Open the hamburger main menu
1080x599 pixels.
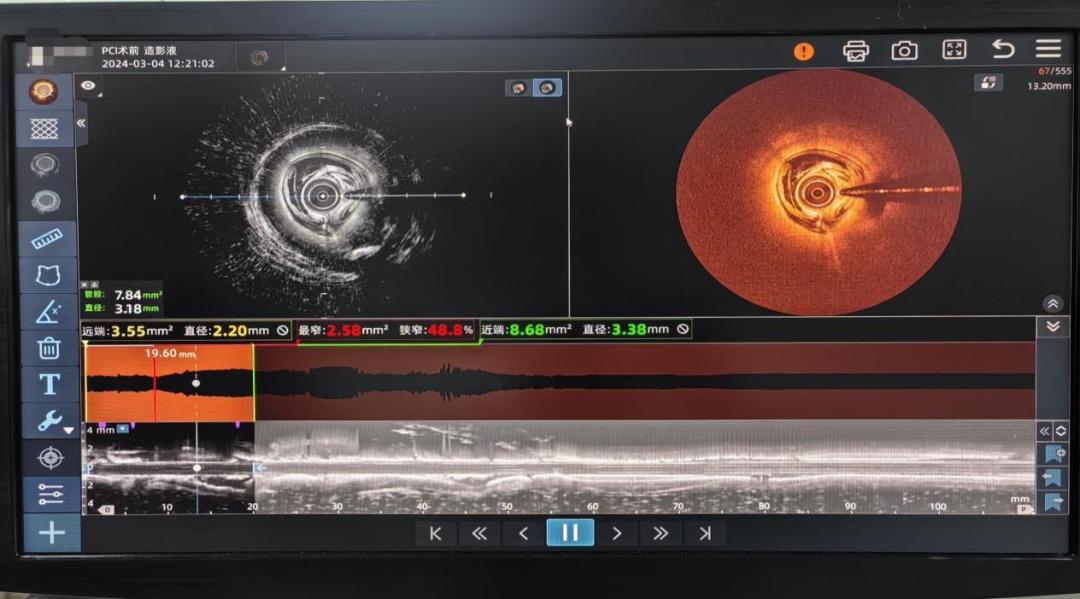[x=1048, y=48]
